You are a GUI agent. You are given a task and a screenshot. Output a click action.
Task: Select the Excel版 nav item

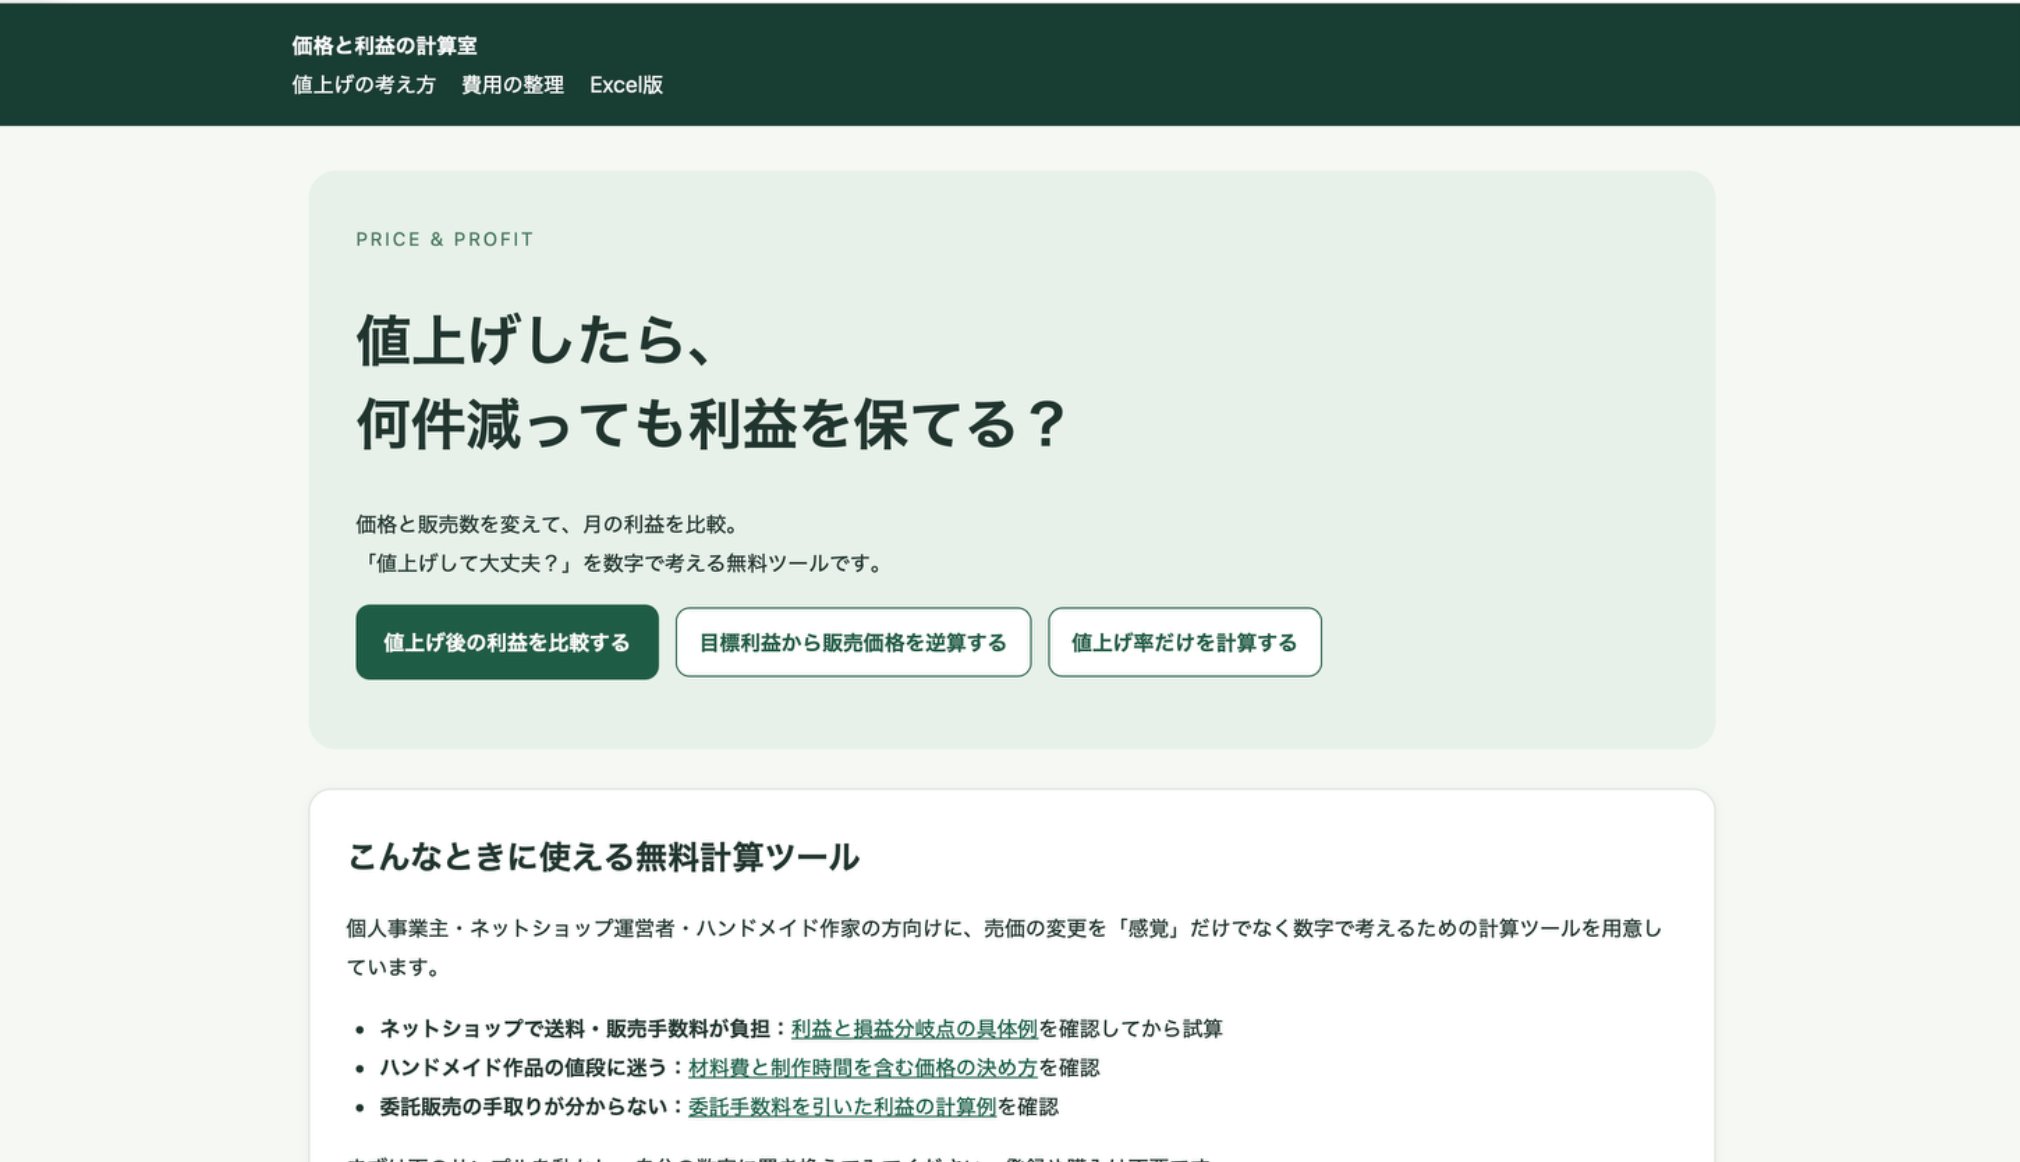click(x=626, y=85)
